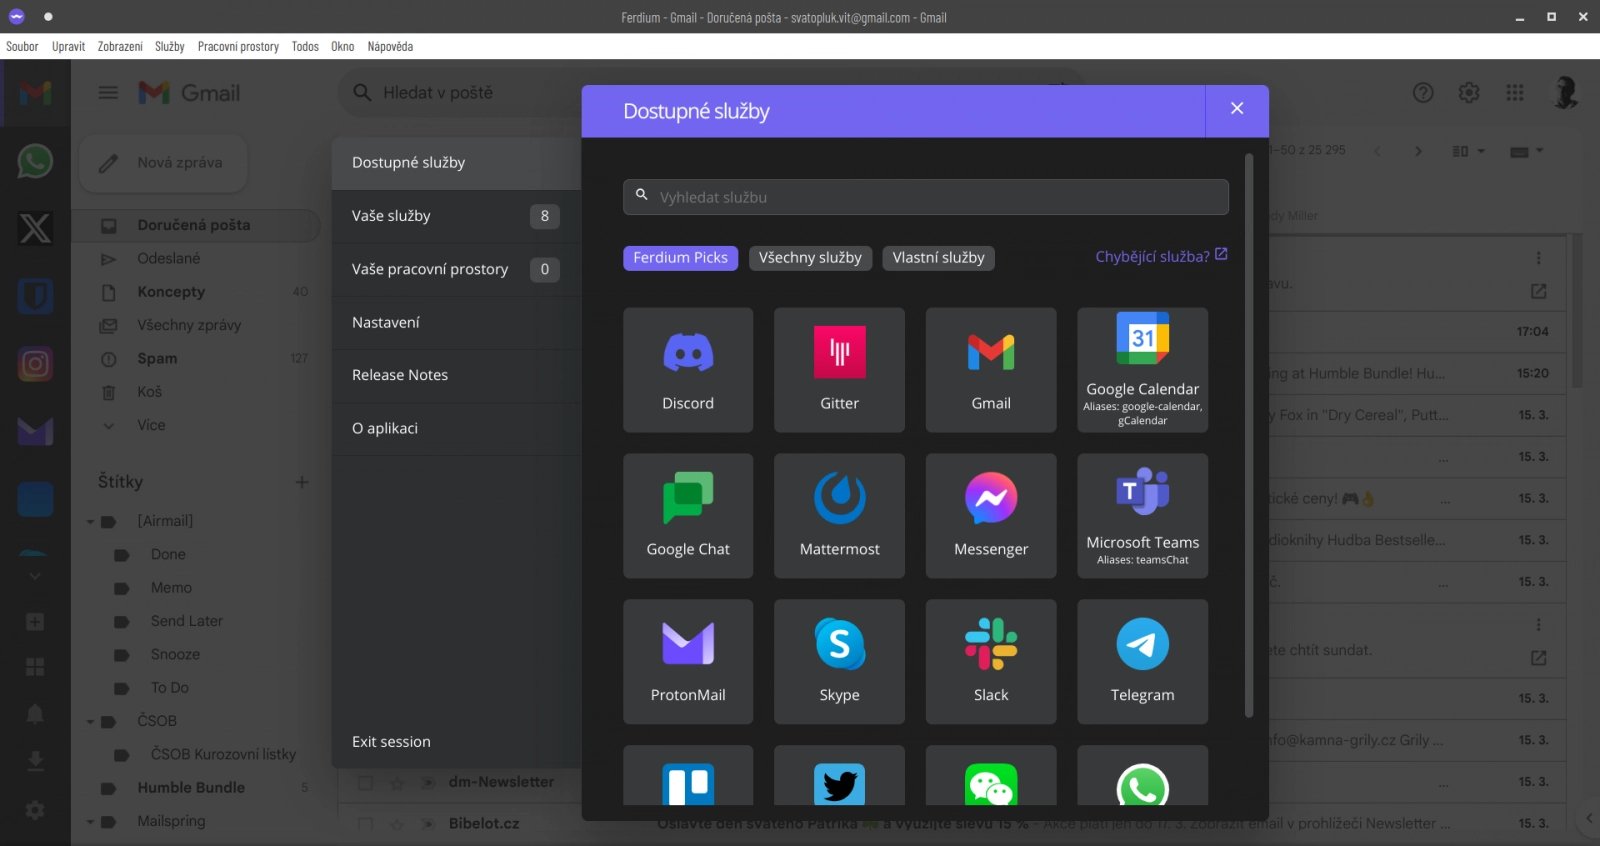Add the Gmail service tile
The image size is (1600, 846).
pos(991,370)
